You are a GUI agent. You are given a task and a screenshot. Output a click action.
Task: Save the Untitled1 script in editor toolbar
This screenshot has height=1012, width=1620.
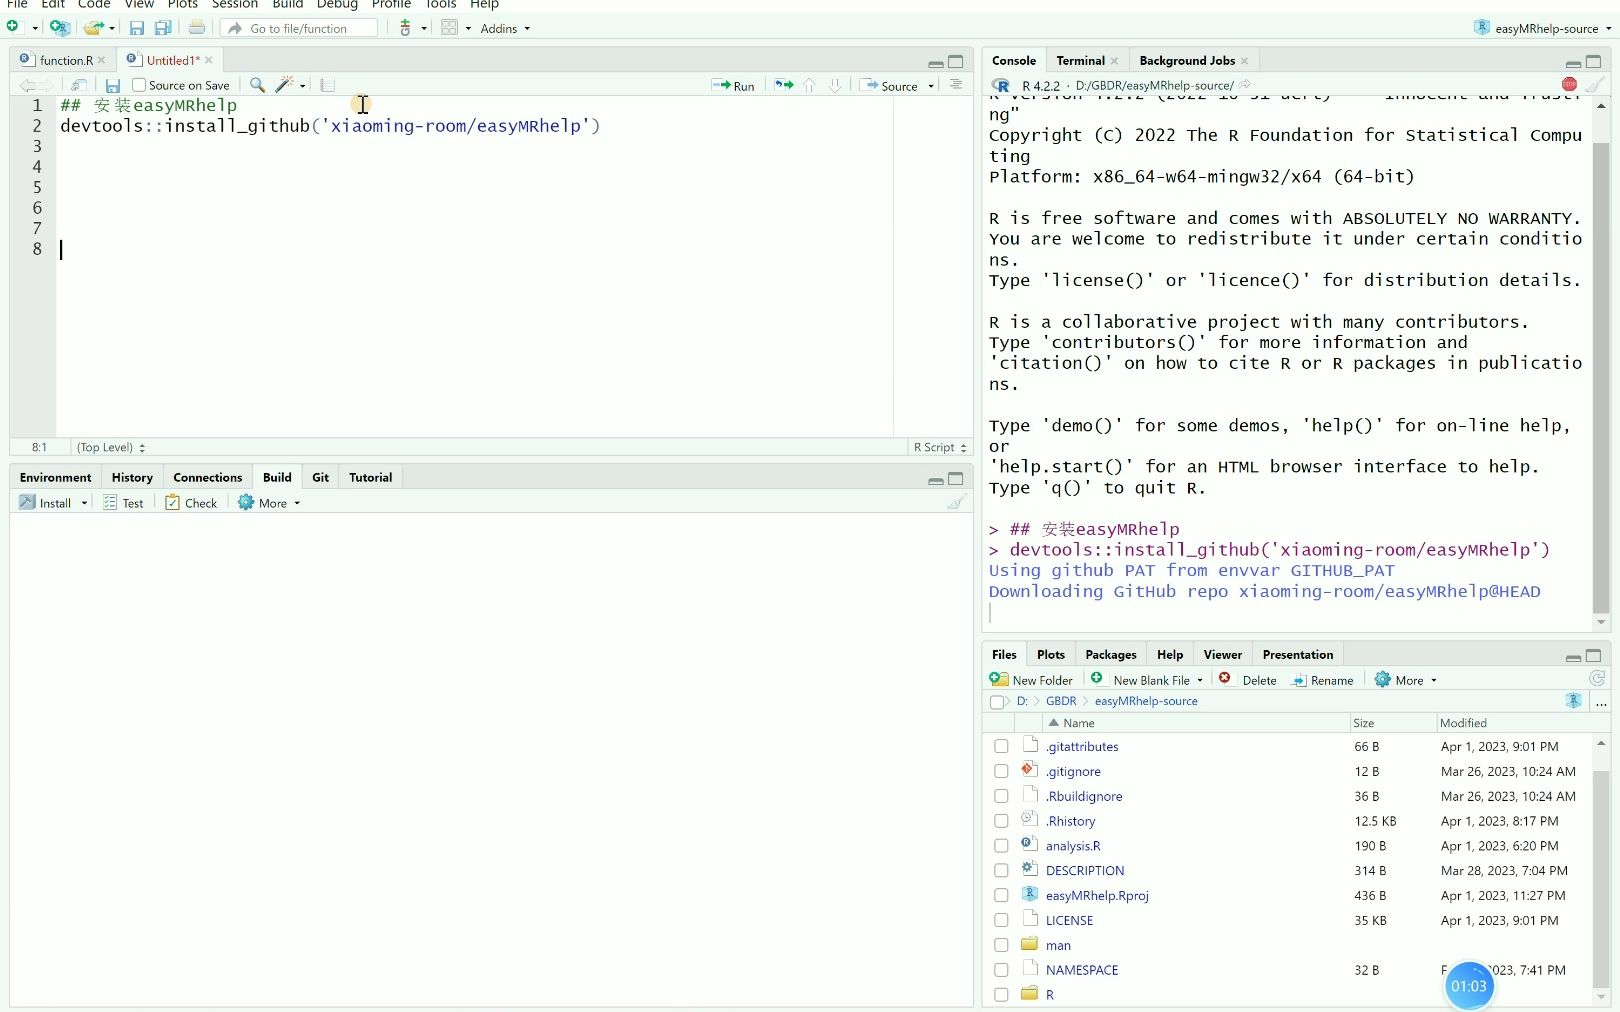pyautogui.click(x=112, y=85)
